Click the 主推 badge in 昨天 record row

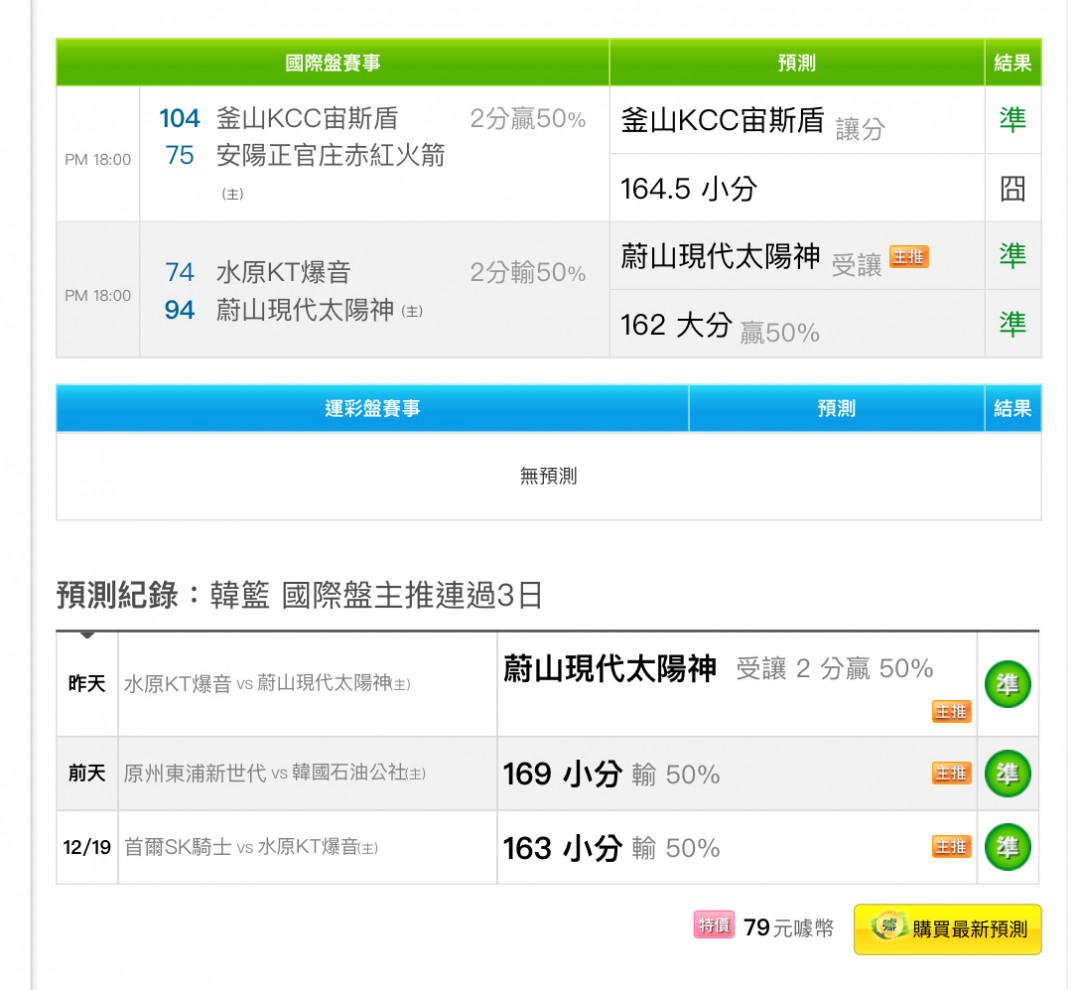[951, 711]
